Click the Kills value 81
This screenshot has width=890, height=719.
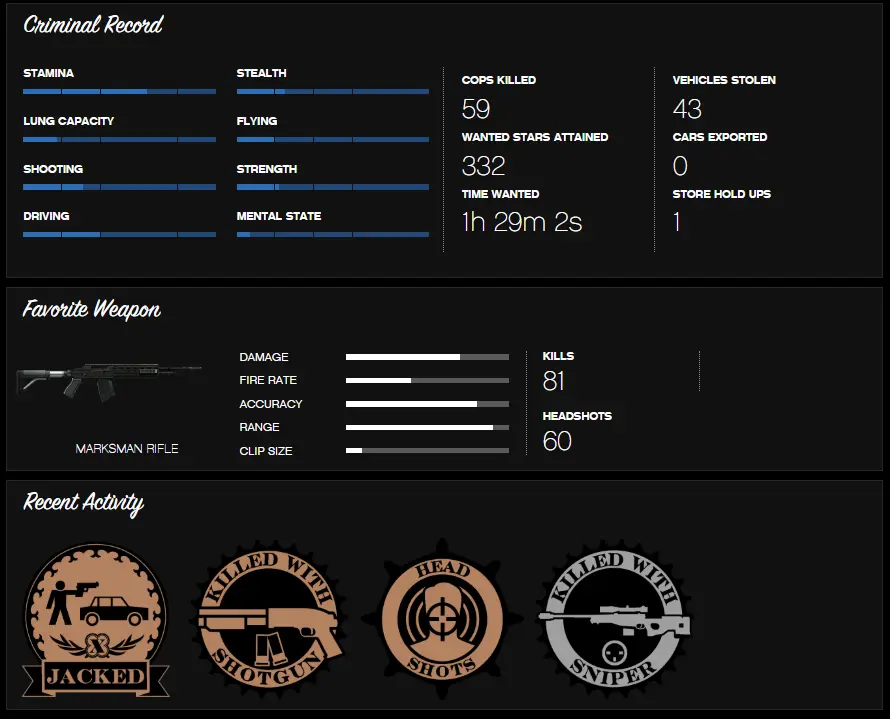553,381
